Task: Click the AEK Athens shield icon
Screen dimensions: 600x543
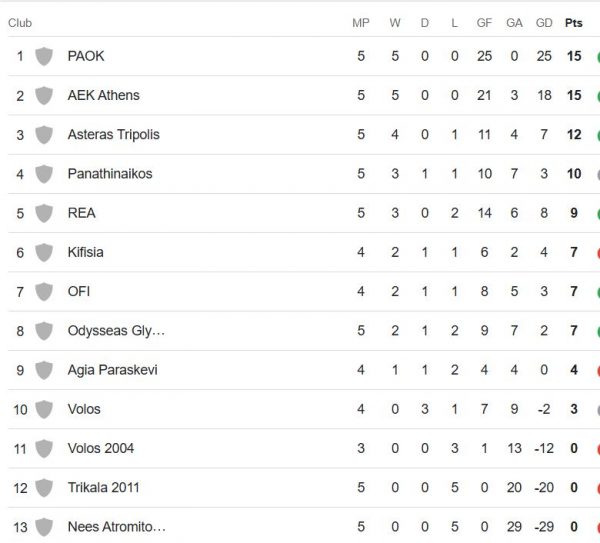Action: pos(43,95)
